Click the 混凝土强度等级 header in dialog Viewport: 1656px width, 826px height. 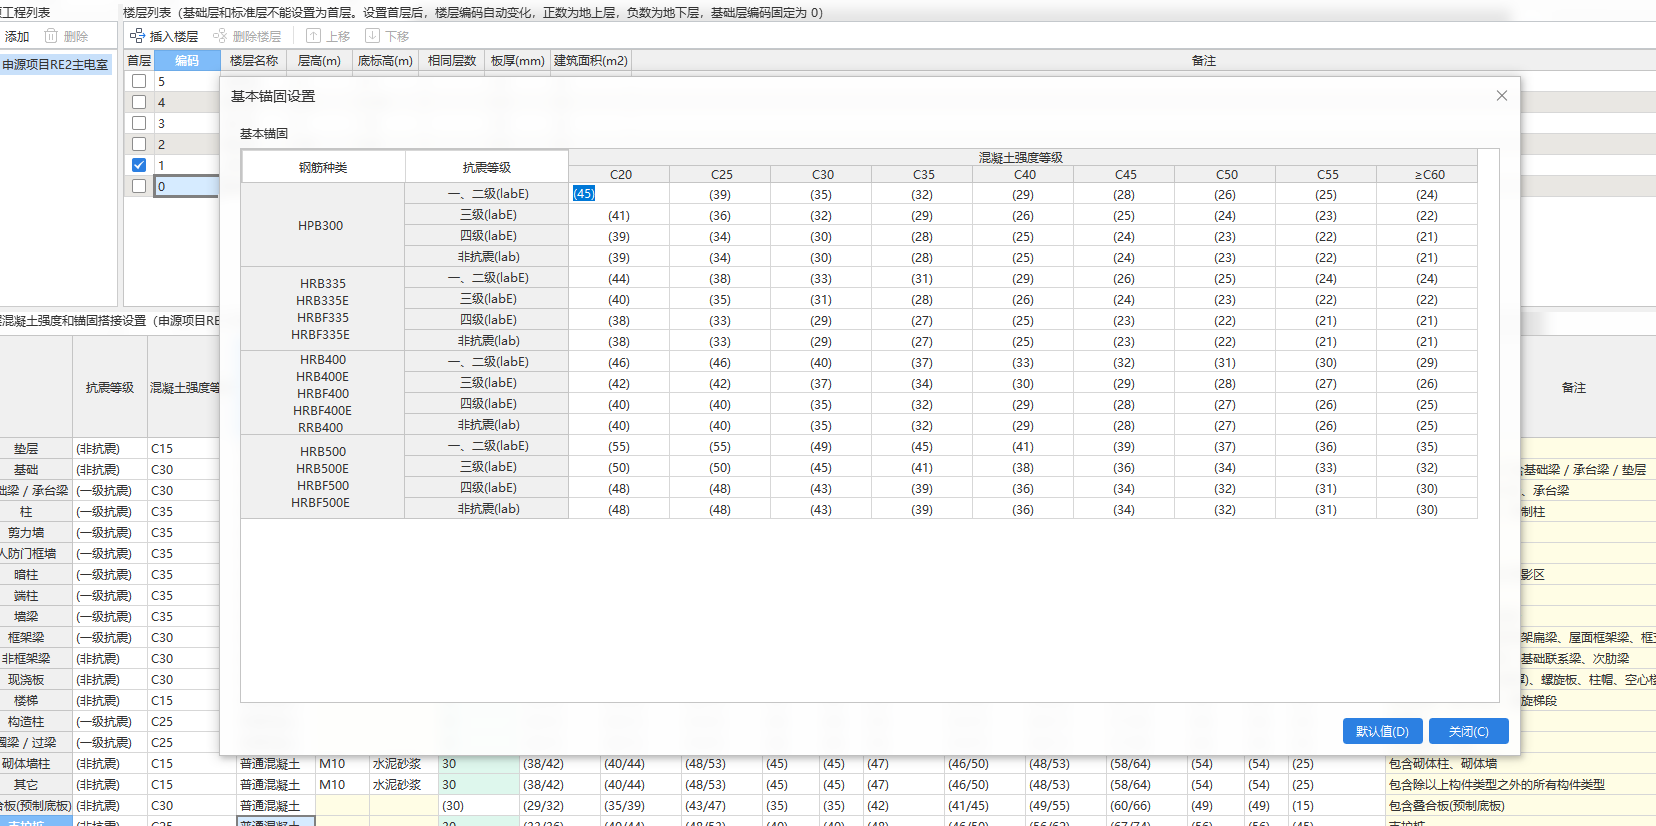click(x=1021, y=157)
